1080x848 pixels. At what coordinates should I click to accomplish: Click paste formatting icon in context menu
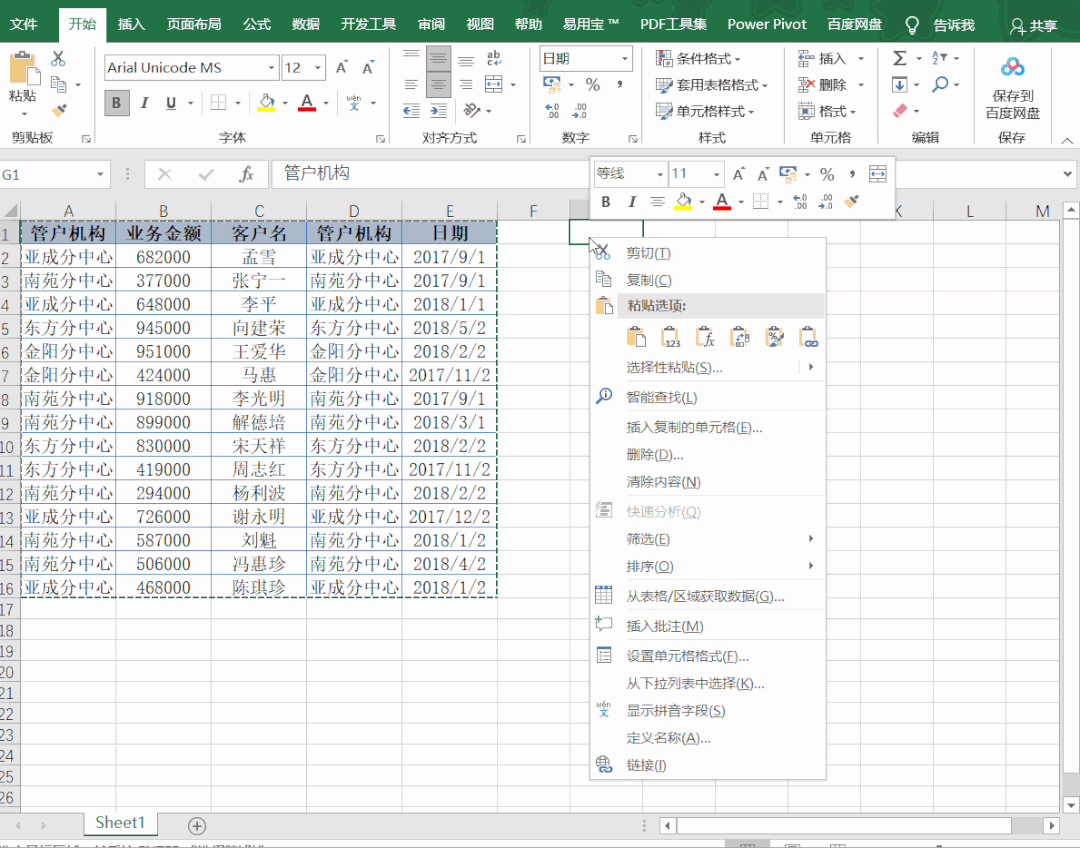click(x=774, y=337)
